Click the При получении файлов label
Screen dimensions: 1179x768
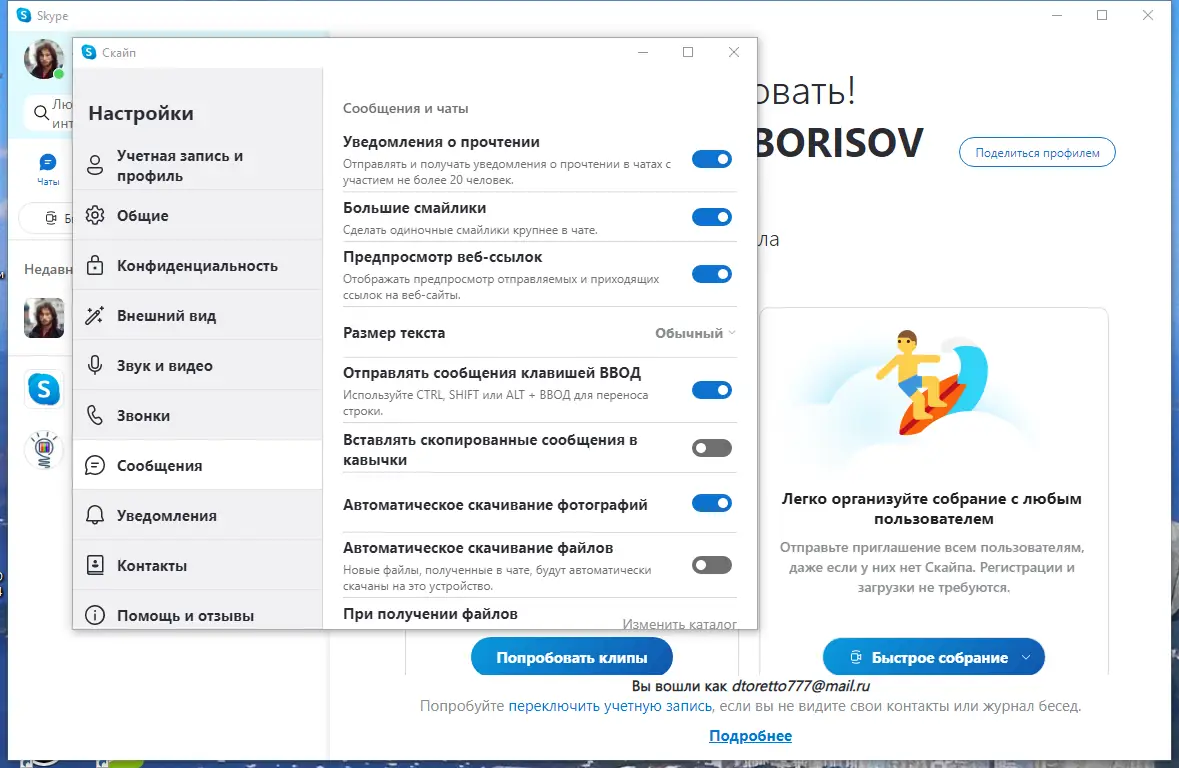pyautogui.click(x=430, y=614)
